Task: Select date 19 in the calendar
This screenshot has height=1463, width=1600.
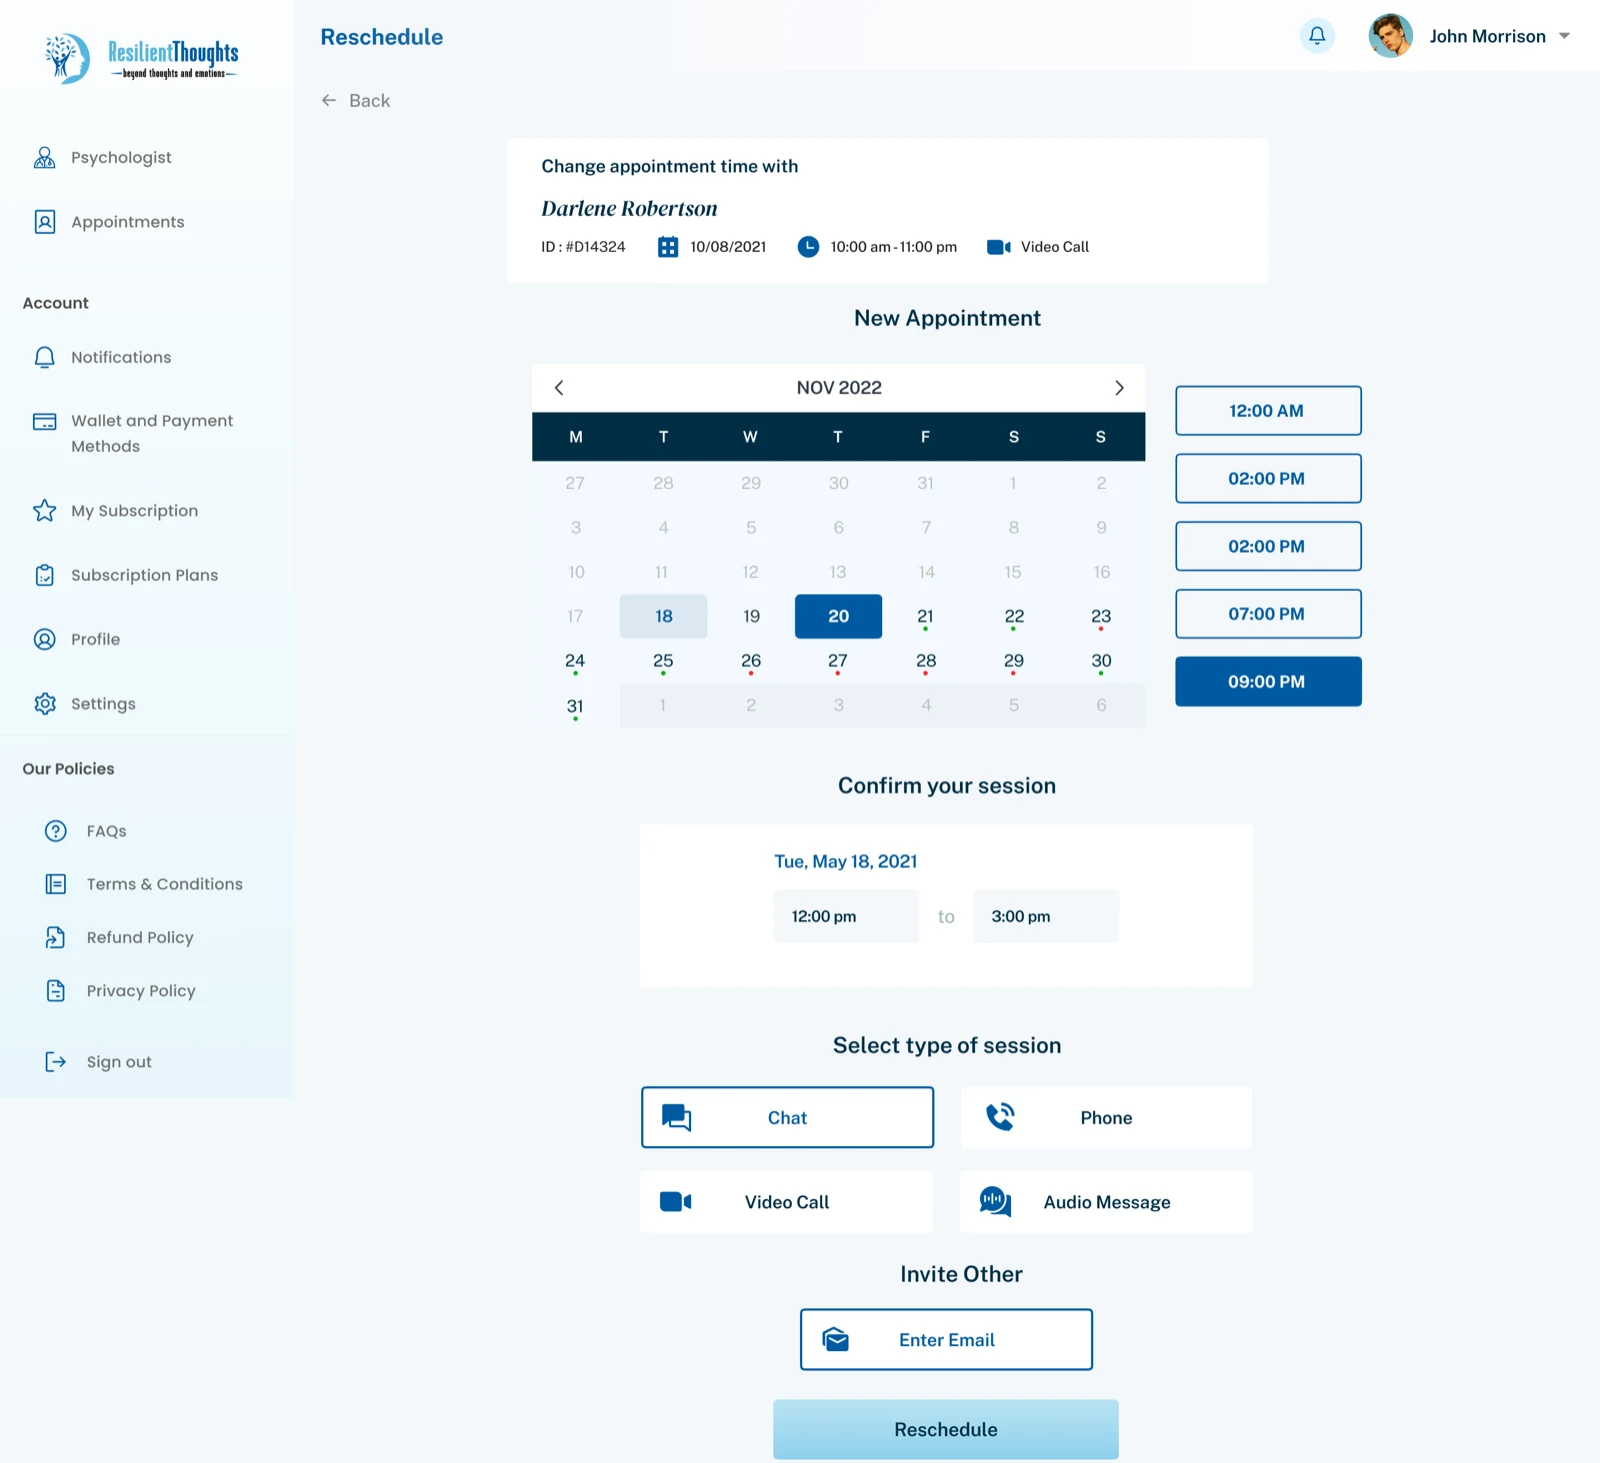Action: click(x=751, y=617)
